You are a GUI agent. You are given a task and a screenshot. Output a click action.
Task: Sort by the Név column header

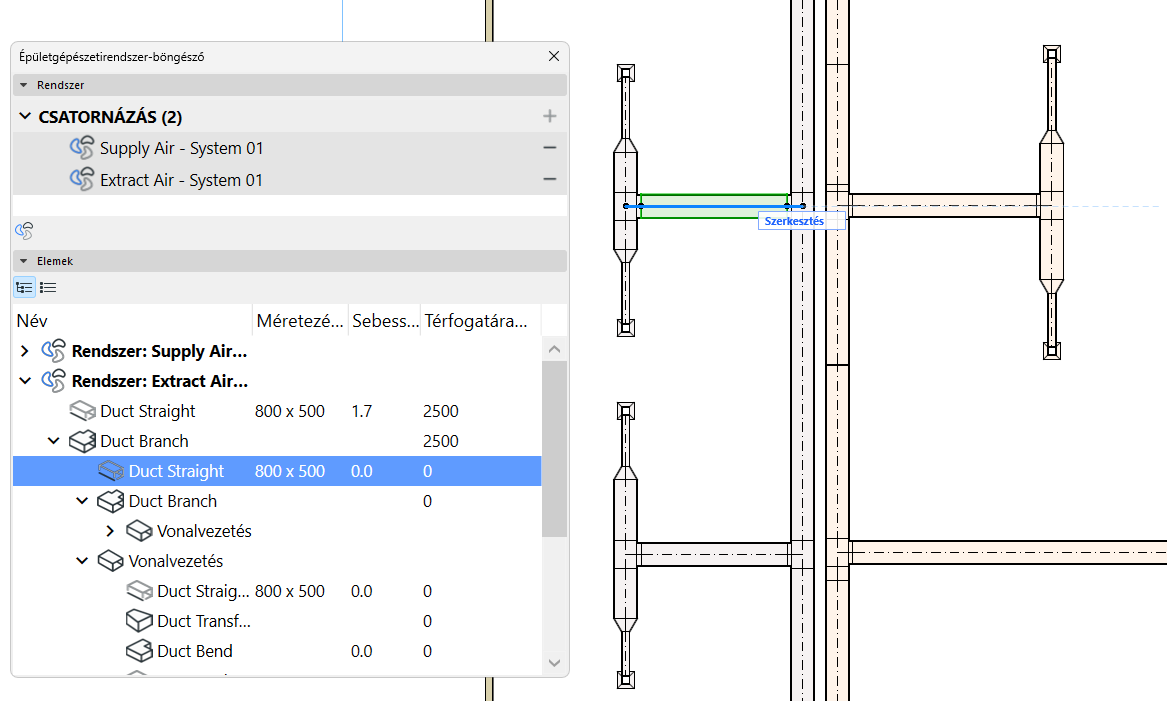[132, 321]
